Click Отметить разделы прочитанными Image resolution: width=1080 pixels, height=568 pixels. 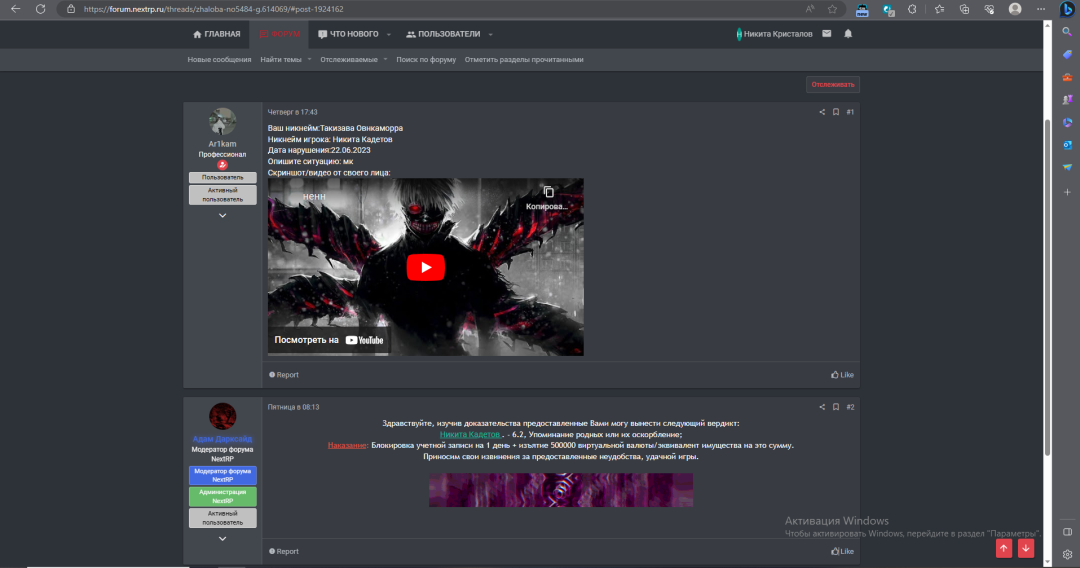pos(523,59)
